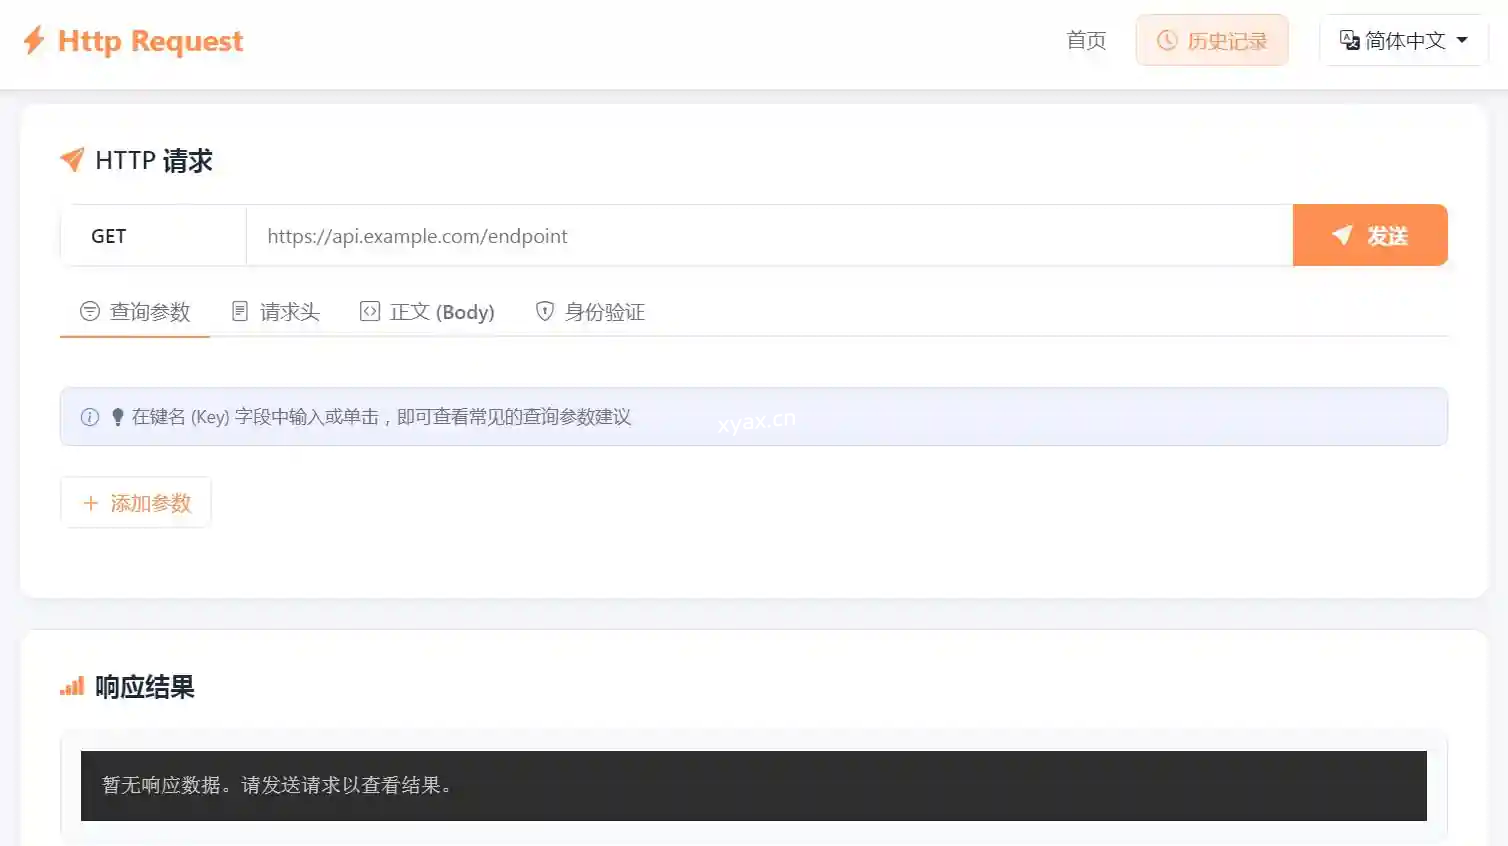Go to 首页 in the navigation
The height and width of the screenshot is (846, 1508).
[1086, 41]
